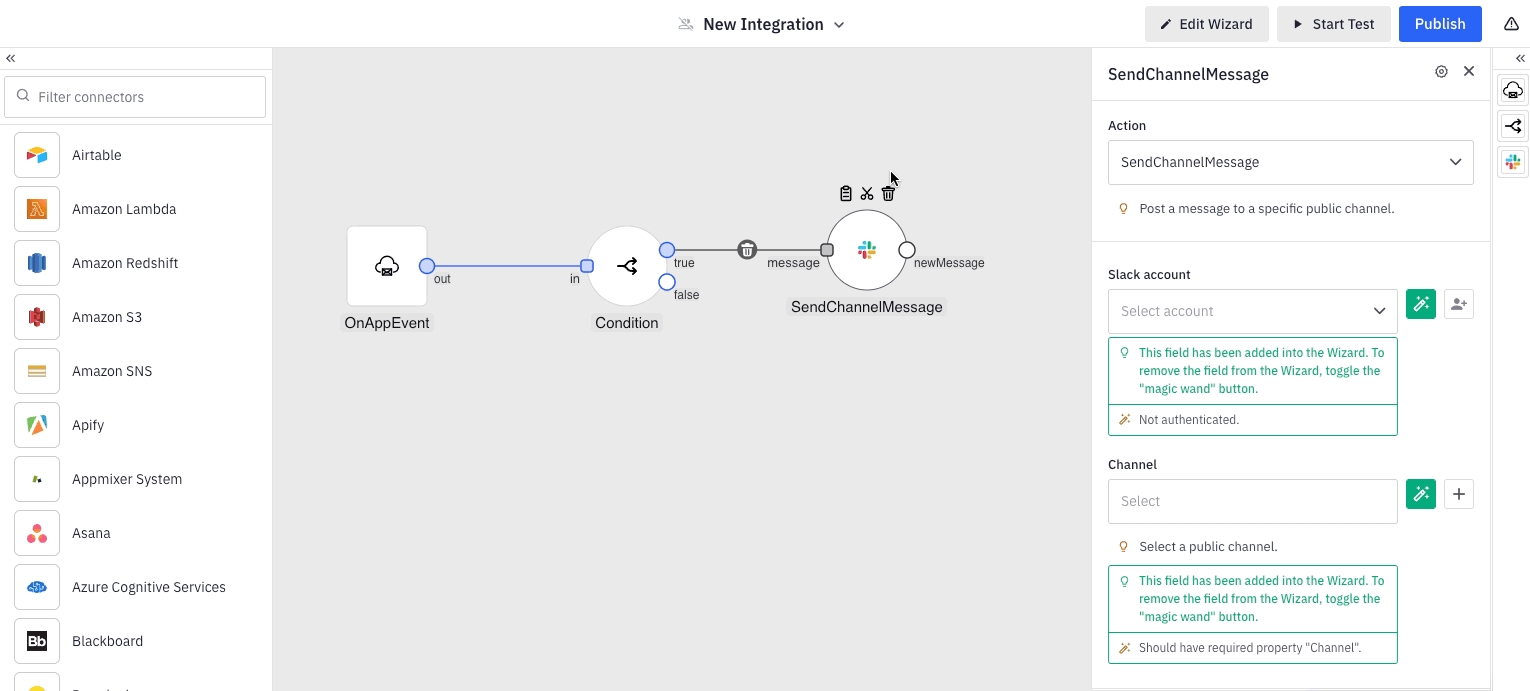The height and width of the screenshot is (691, 1530).
Task: Select the Condition node on canvas
Action: click(x=626, y=266)
